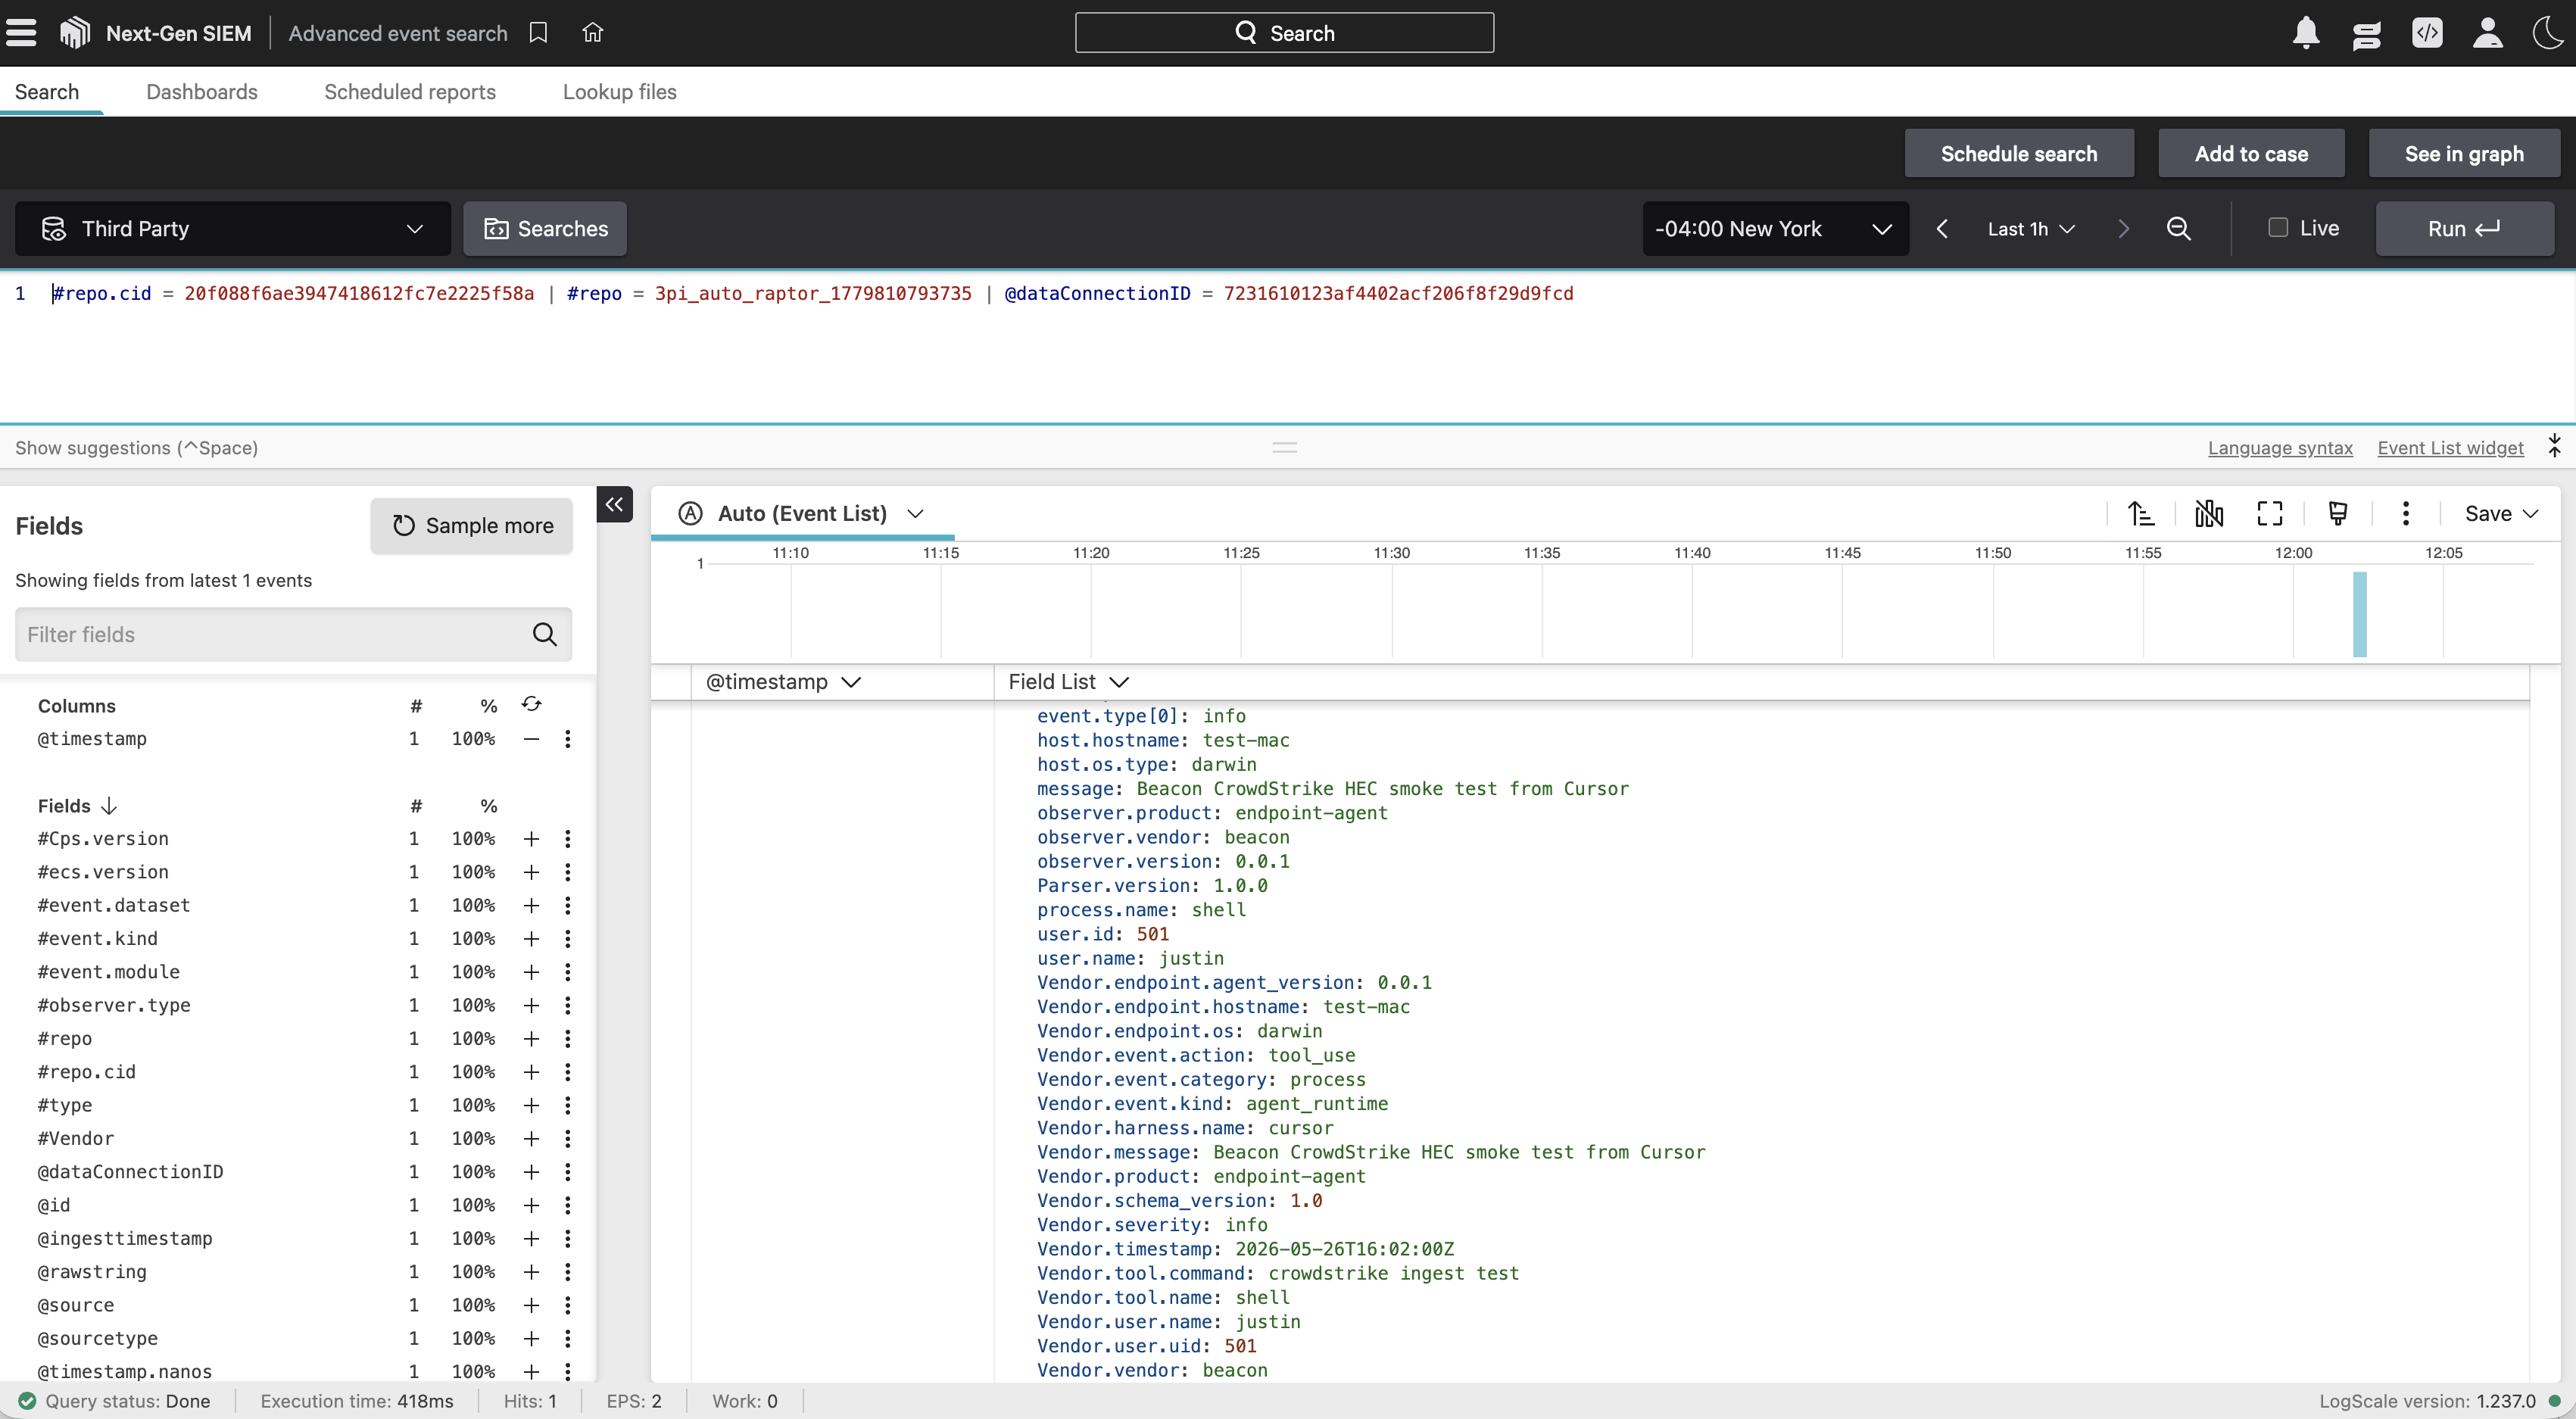Select the @sourcetype field
The height and width of the screenshot is (1419, 2576).
(x=97, y=1339)
